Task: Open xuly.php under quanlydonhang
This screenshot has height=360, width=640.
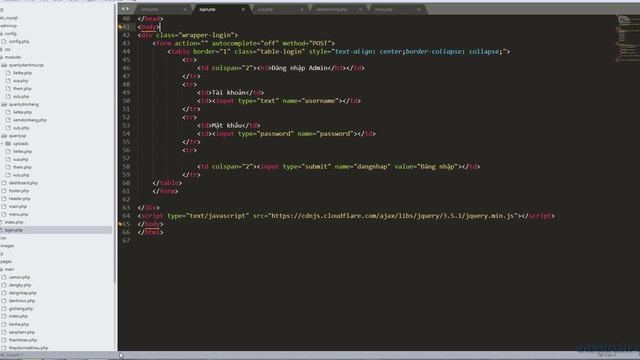Action: pyautogui.click(x=21, y=128)
